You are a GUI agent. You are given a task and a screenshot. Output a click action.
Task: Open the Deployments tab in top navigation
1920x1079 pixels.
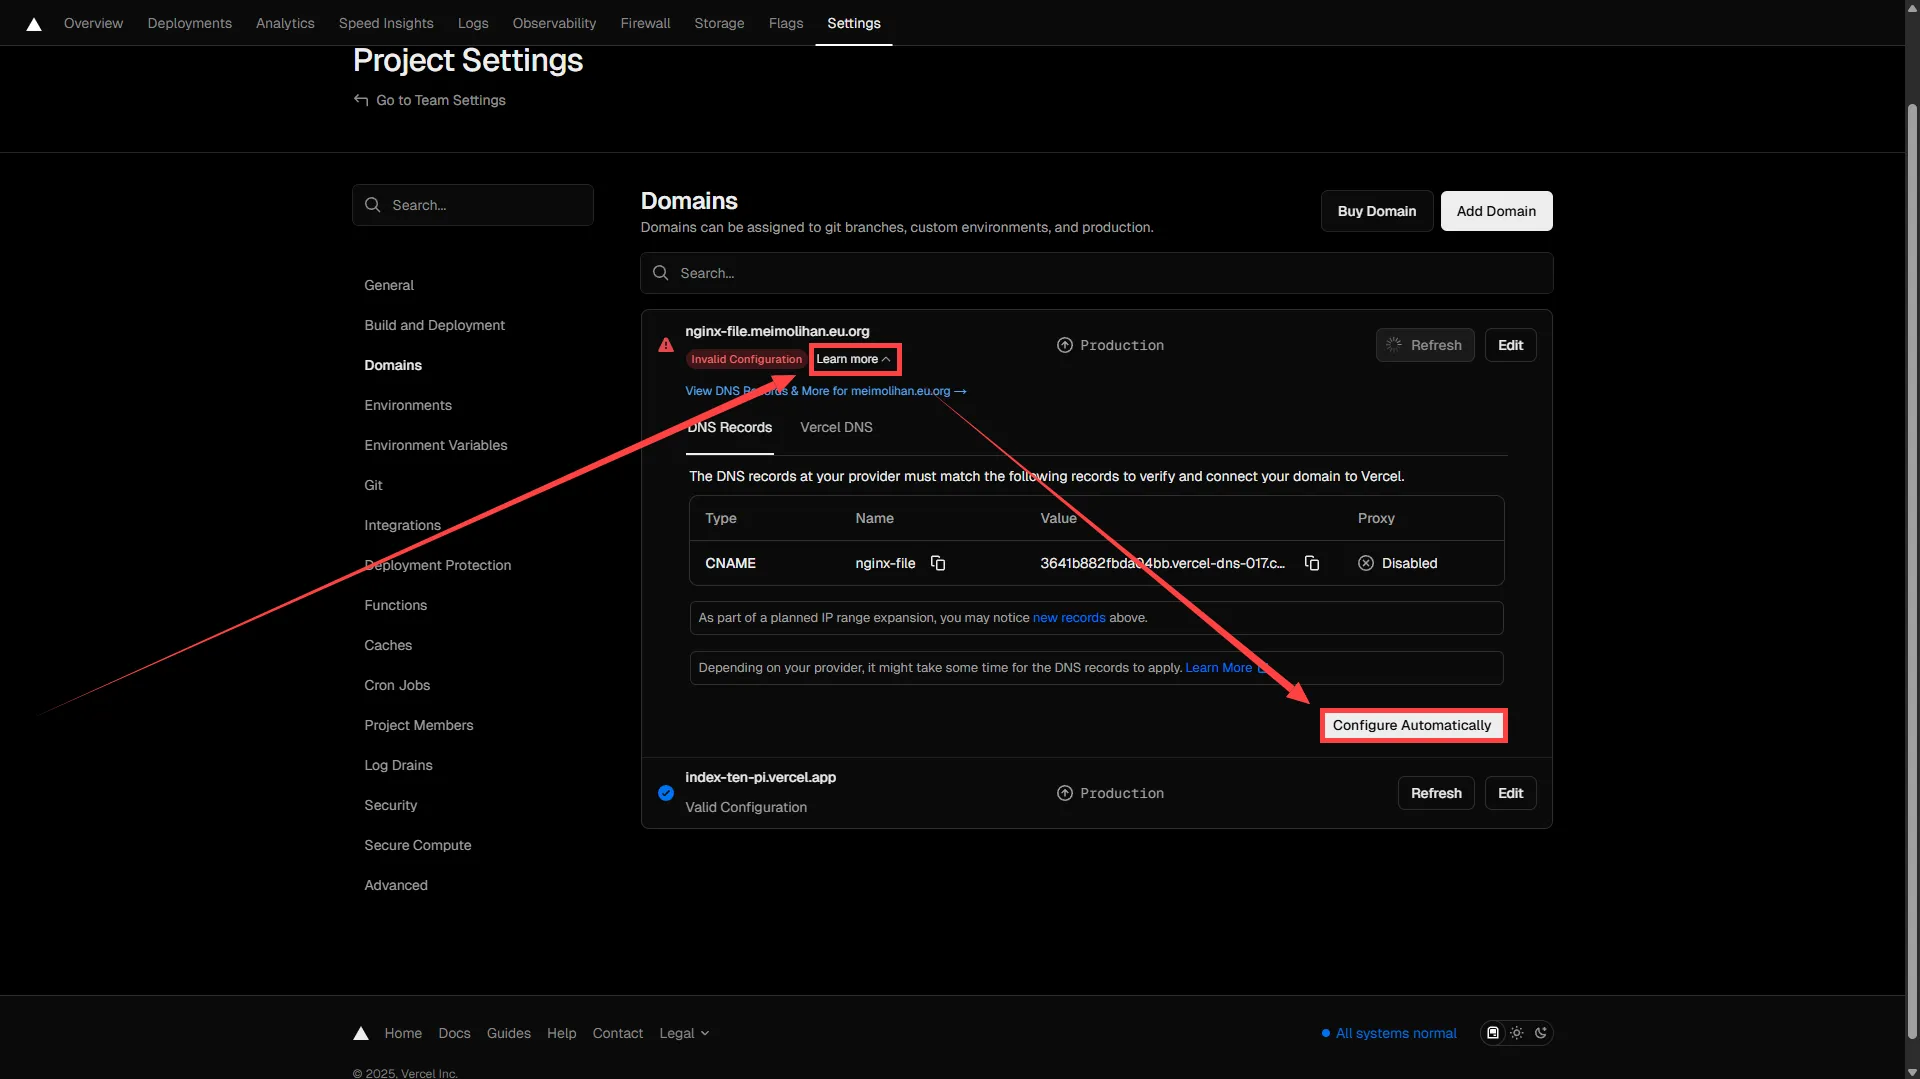(189, 23)
